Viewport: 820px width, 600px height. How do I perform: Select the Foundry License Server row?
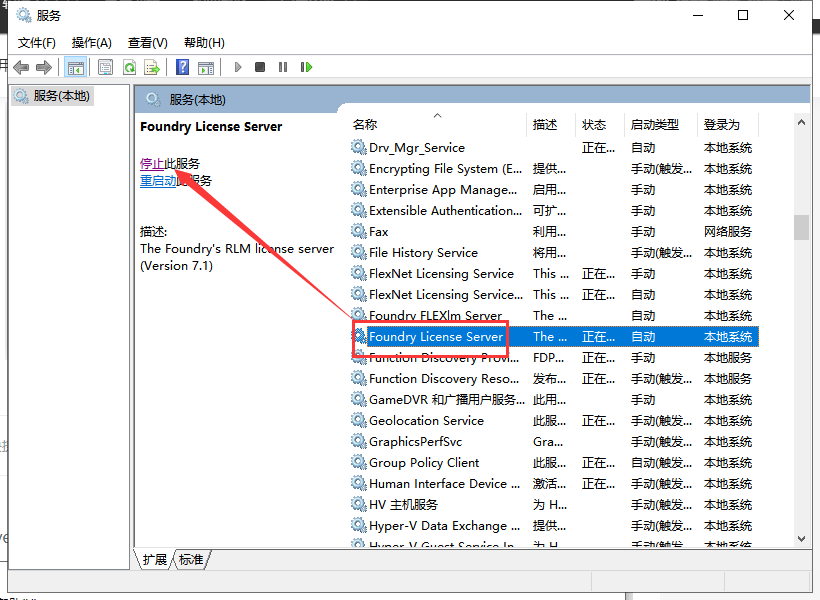tap(554, 336)
